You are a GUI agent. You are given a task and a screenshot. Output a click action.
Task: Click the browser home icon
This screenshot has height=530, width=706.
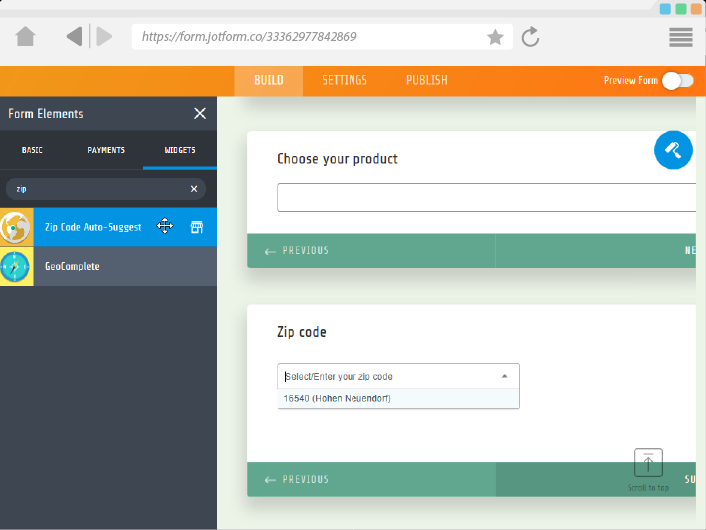coord(26,37)
